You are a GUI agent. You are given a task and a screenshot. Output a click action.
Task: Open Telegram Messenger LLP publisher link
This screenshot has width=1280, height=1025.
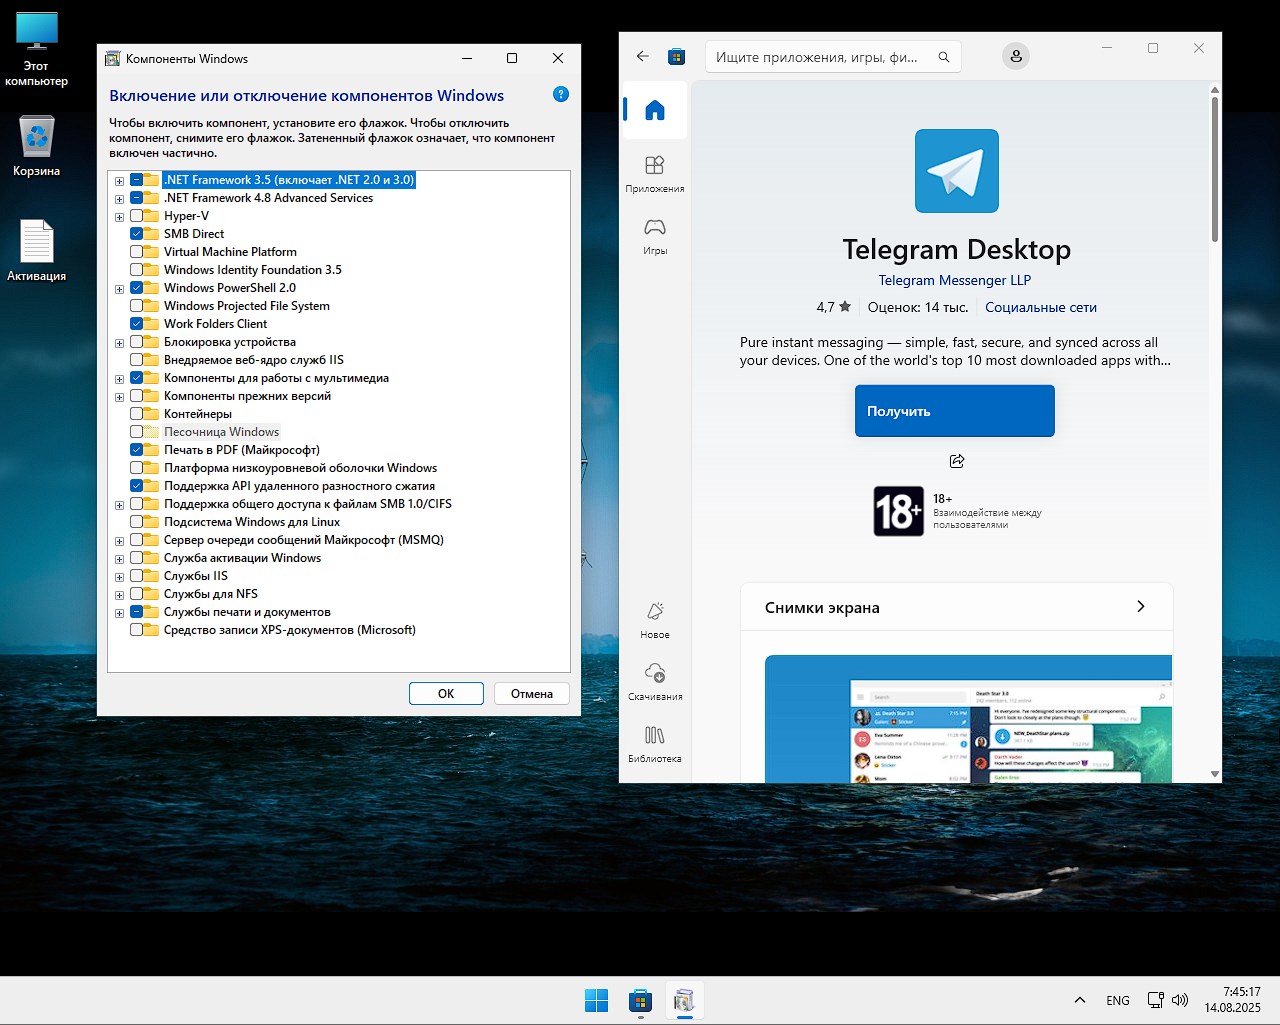tap(955, 280)
